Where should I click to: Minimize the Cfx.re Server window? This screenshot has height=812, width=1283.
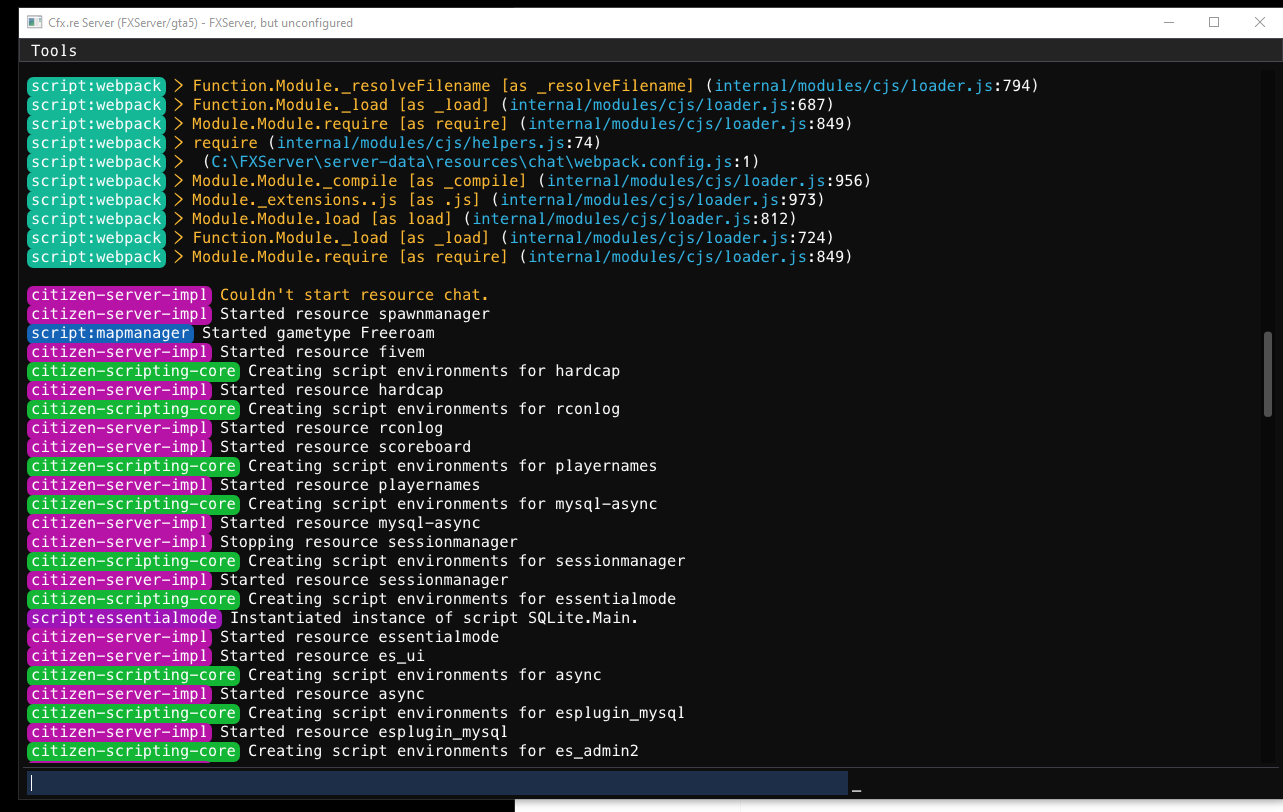tap(1169, 22)
